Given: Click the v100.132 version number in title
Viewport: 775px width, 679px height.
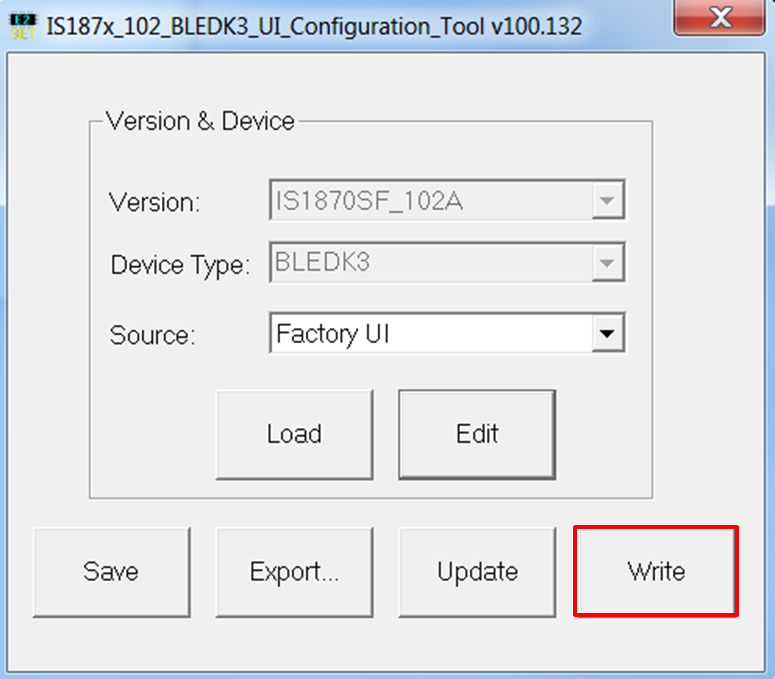Looking at the screenshot, I should pyautogui.click(x=536, y=26).
